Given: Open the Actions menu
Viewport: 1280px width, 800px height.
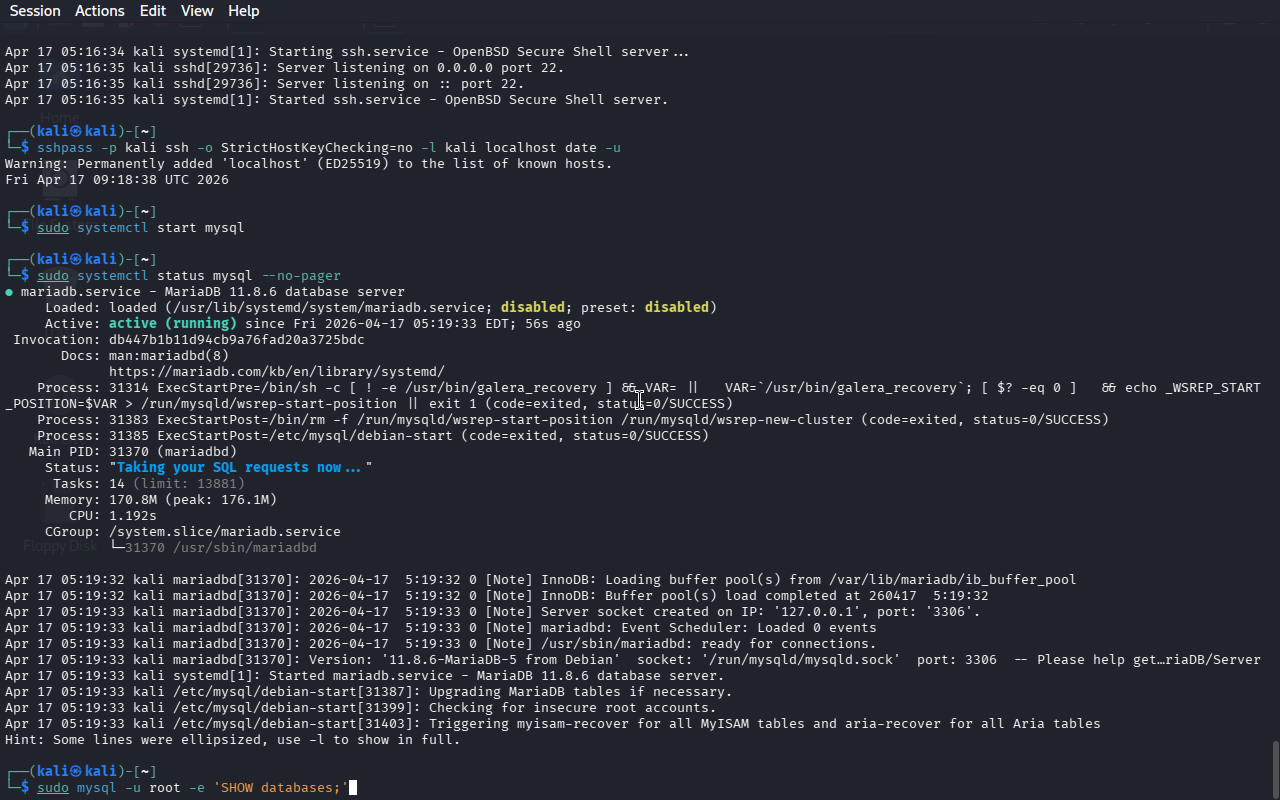Looking at the screenshot, I should coord(100,11).
